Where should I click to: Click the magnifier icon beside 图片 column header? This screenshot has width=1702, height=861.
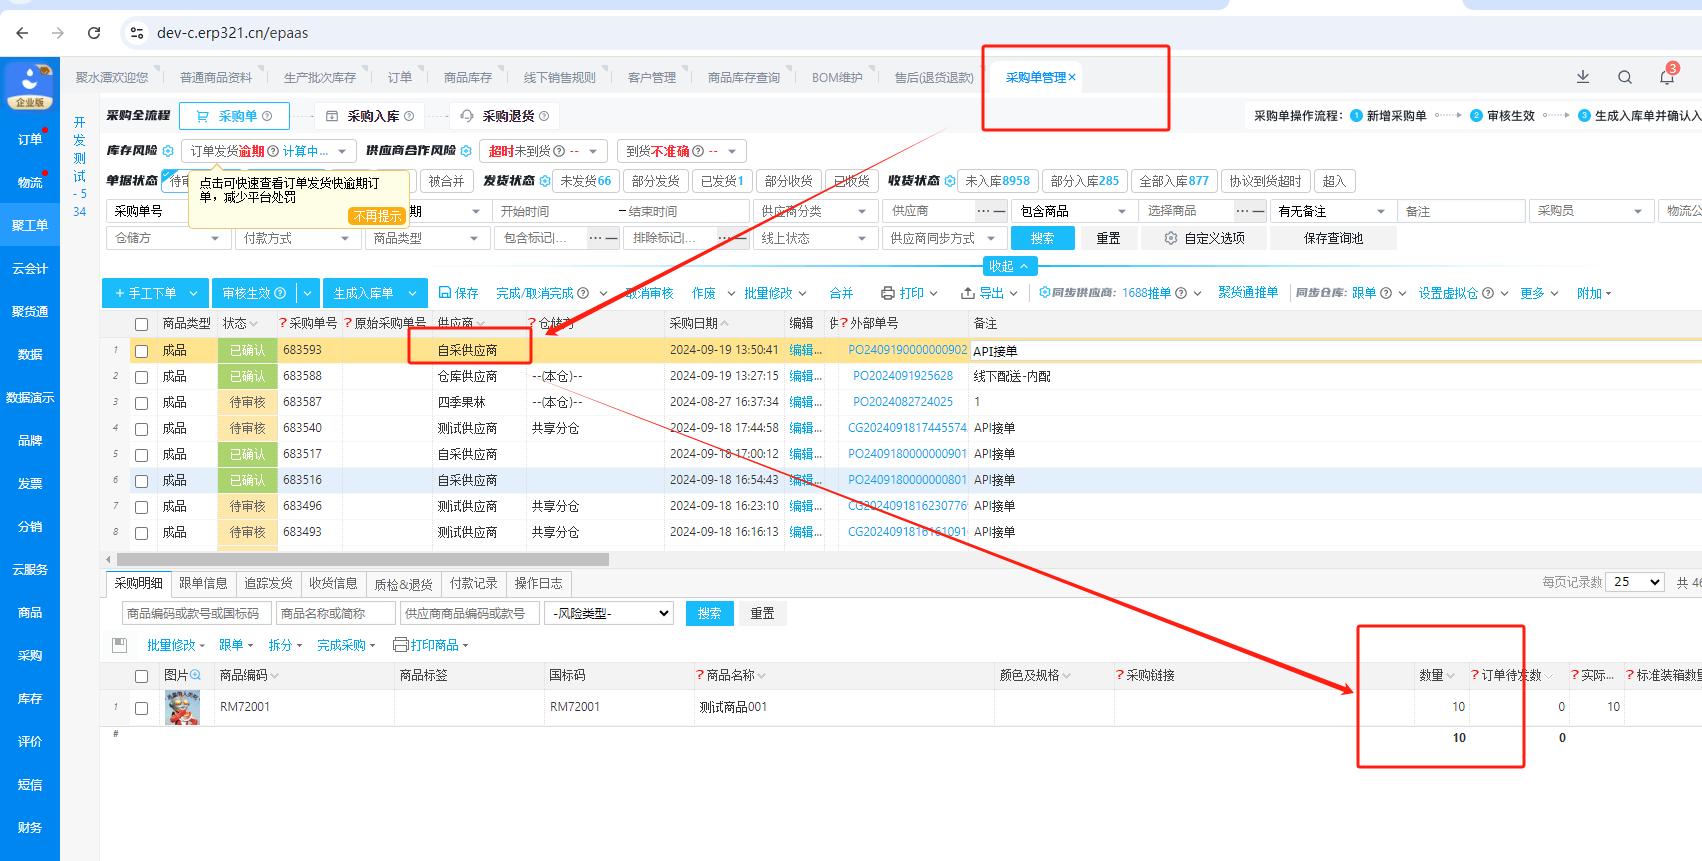click(x=196, y=675)
